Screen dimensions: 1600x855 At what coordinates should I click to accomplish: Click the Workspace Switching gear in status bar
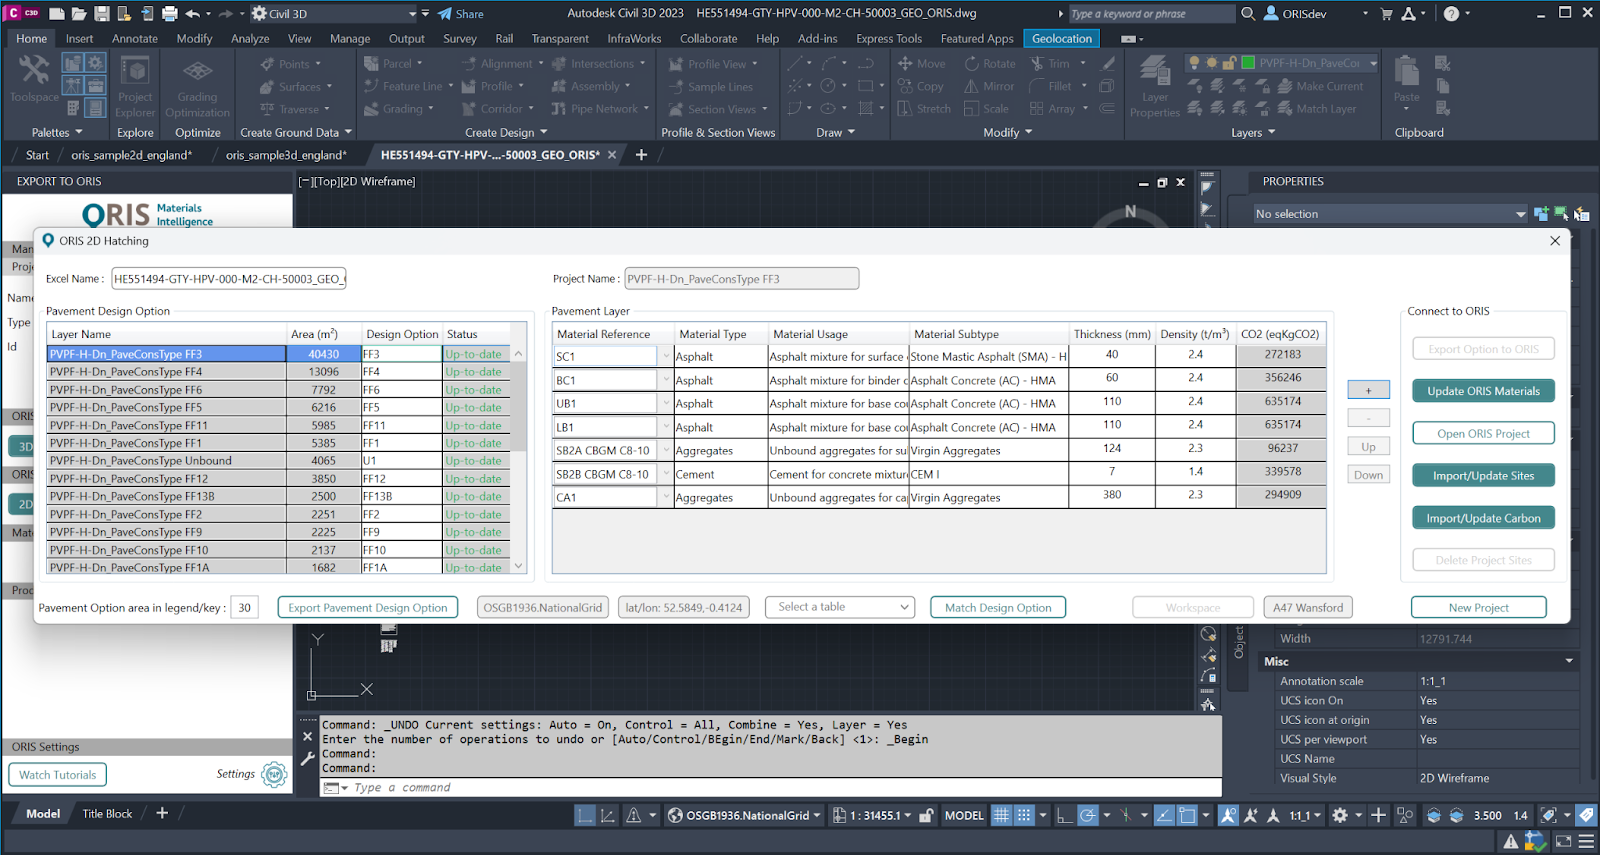pyautogui.click(x=1340, y=815)
